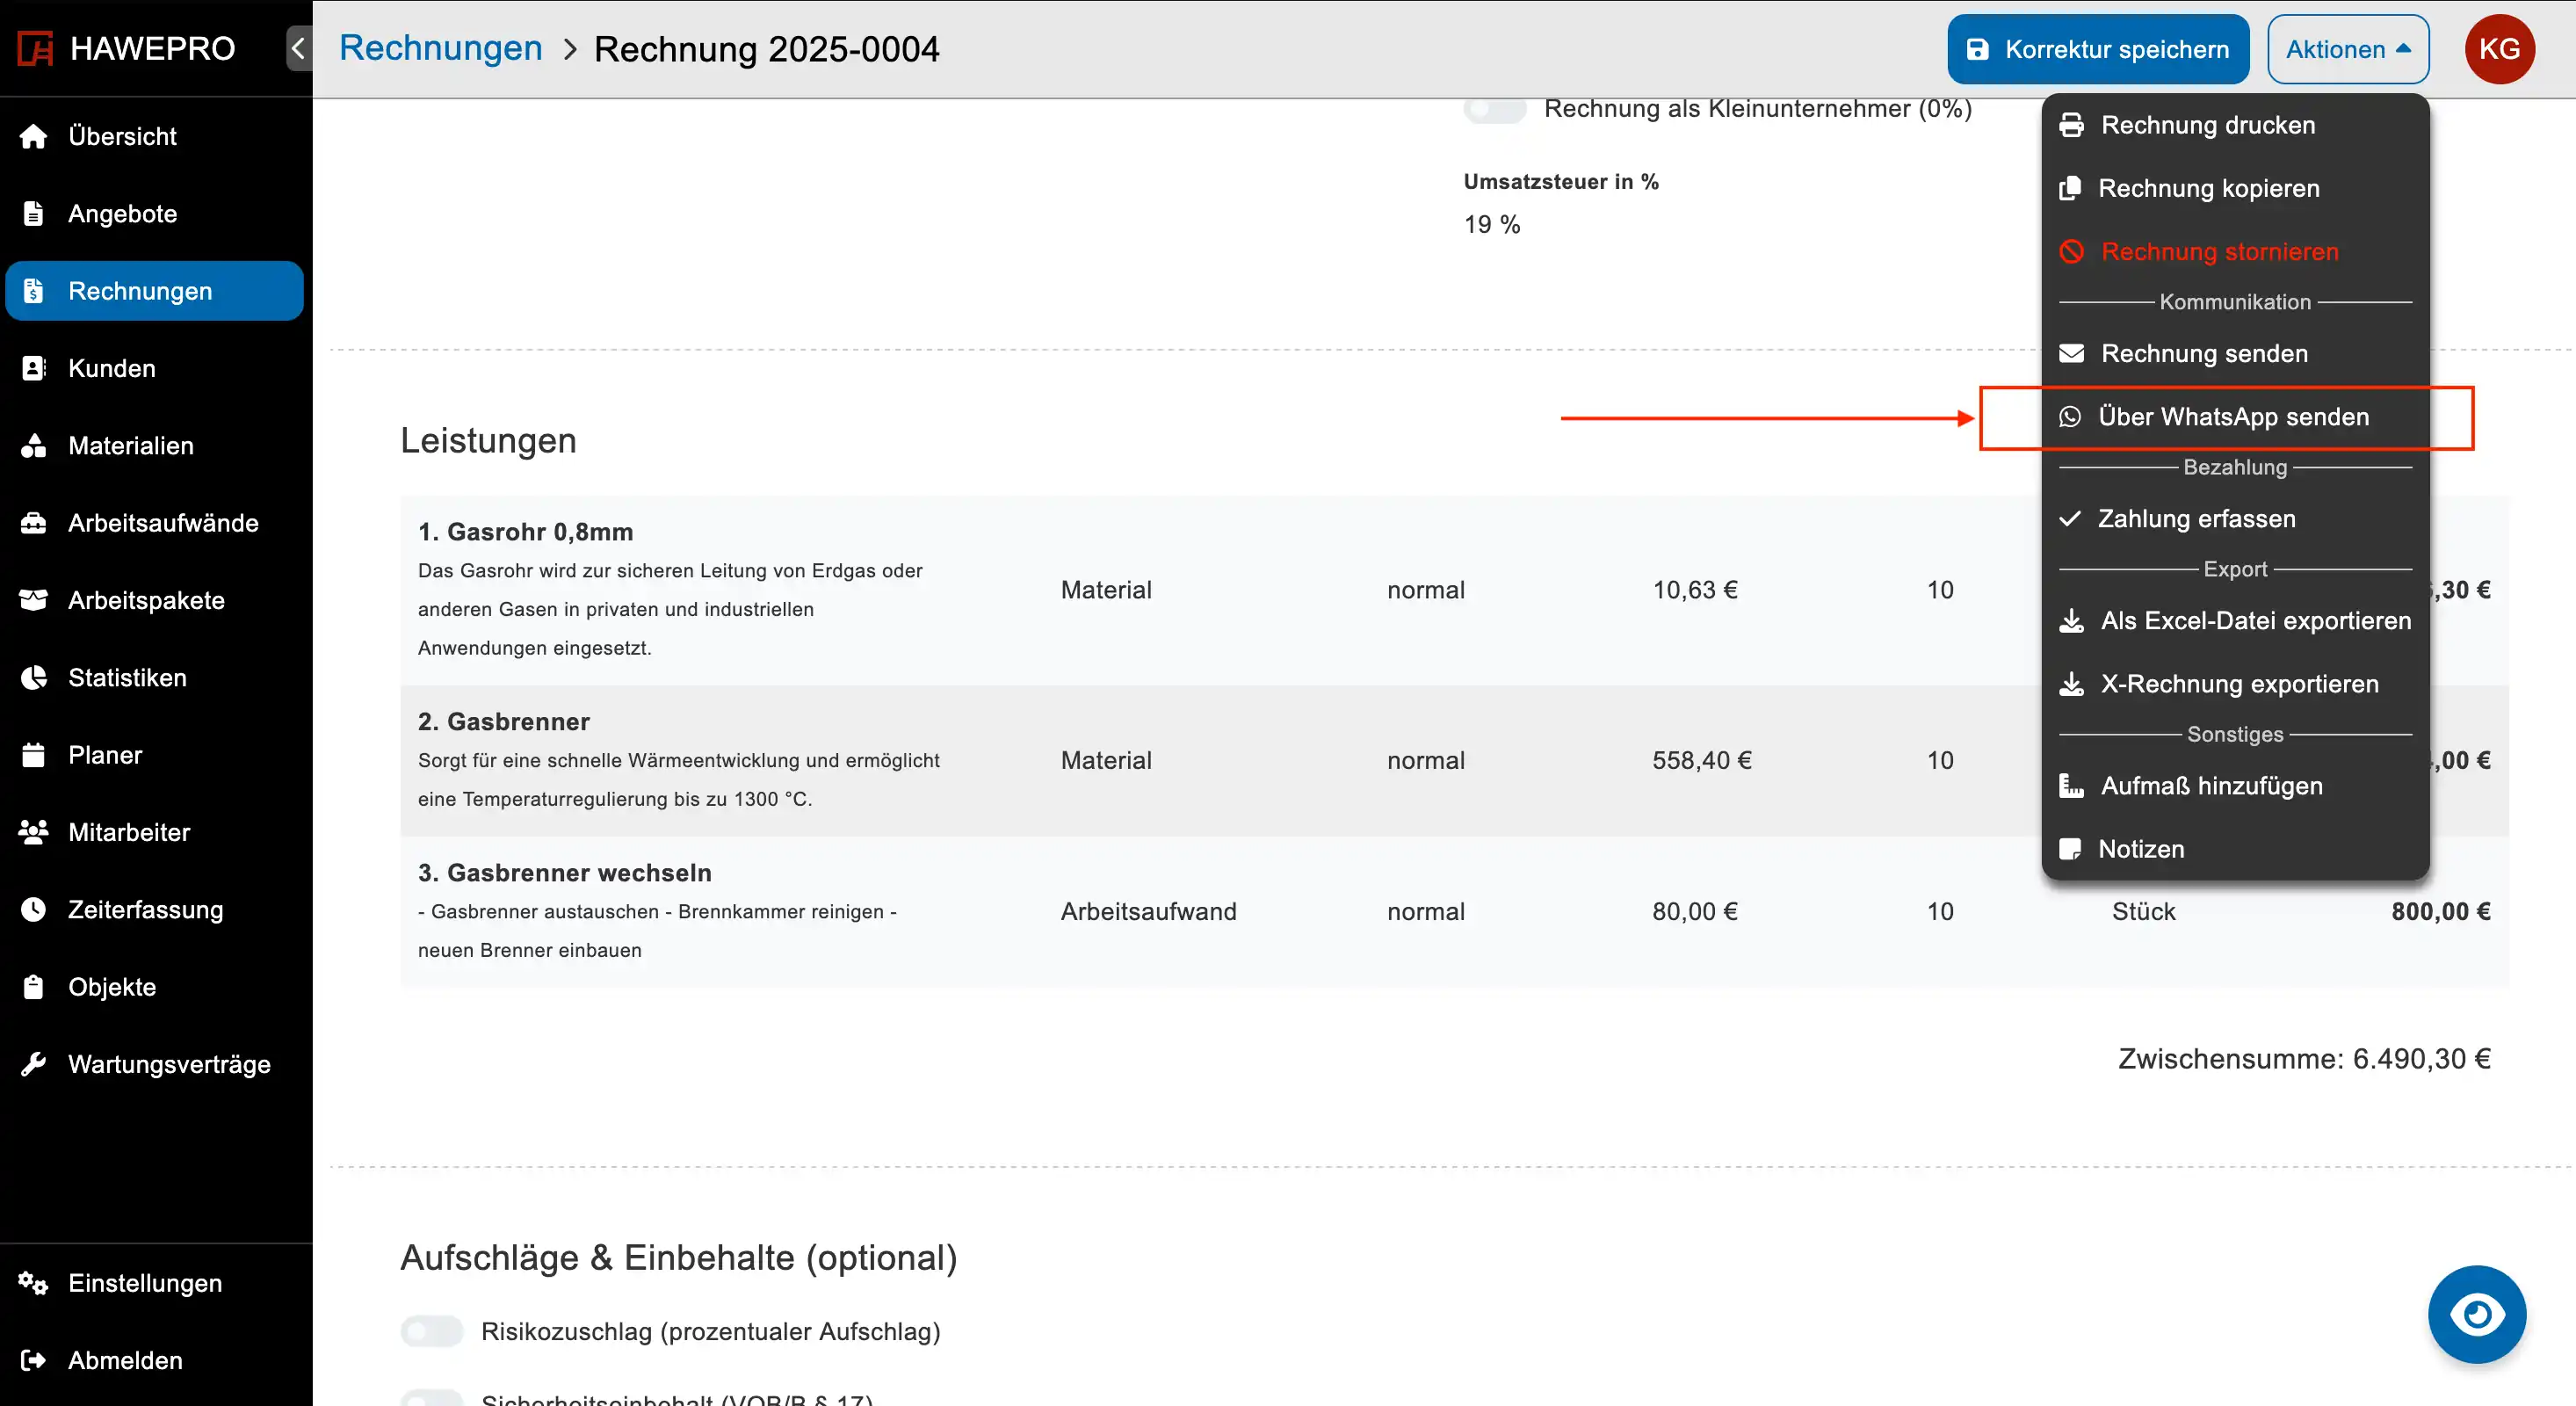
Task: Open Notizen from the Aktionen menu
Action: (x=2235, y=849)
